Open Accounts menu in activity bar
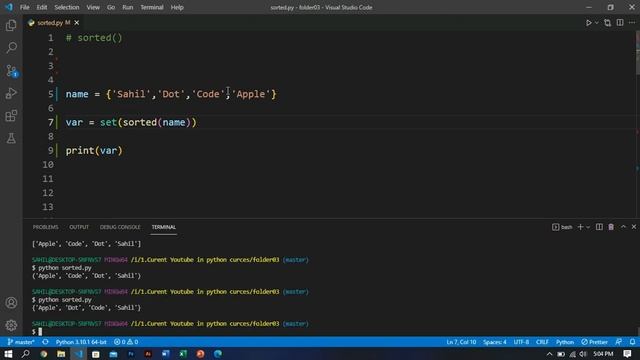Screen dimensions: 640x360 pos(11,303)
